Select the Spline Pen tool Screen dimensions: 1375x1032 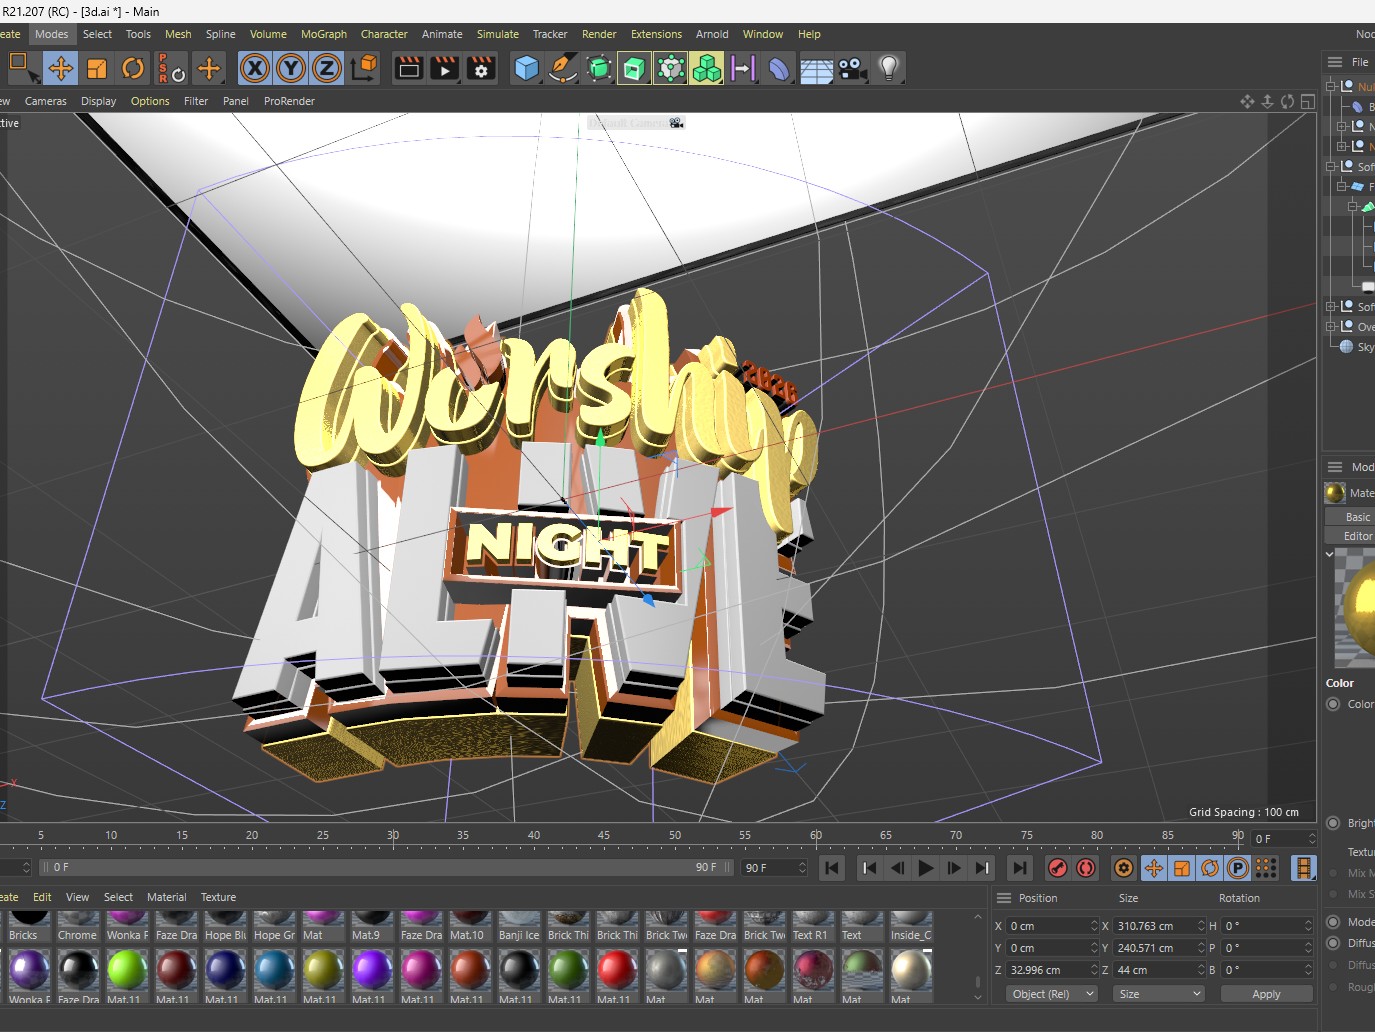click(x=563, y=68)
